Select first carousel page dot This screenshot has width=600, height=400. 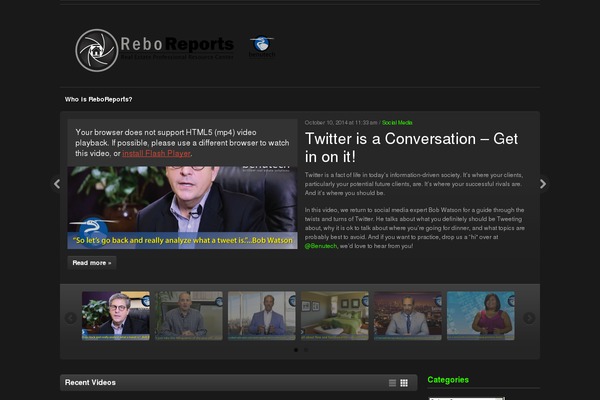tap(296, 350)
